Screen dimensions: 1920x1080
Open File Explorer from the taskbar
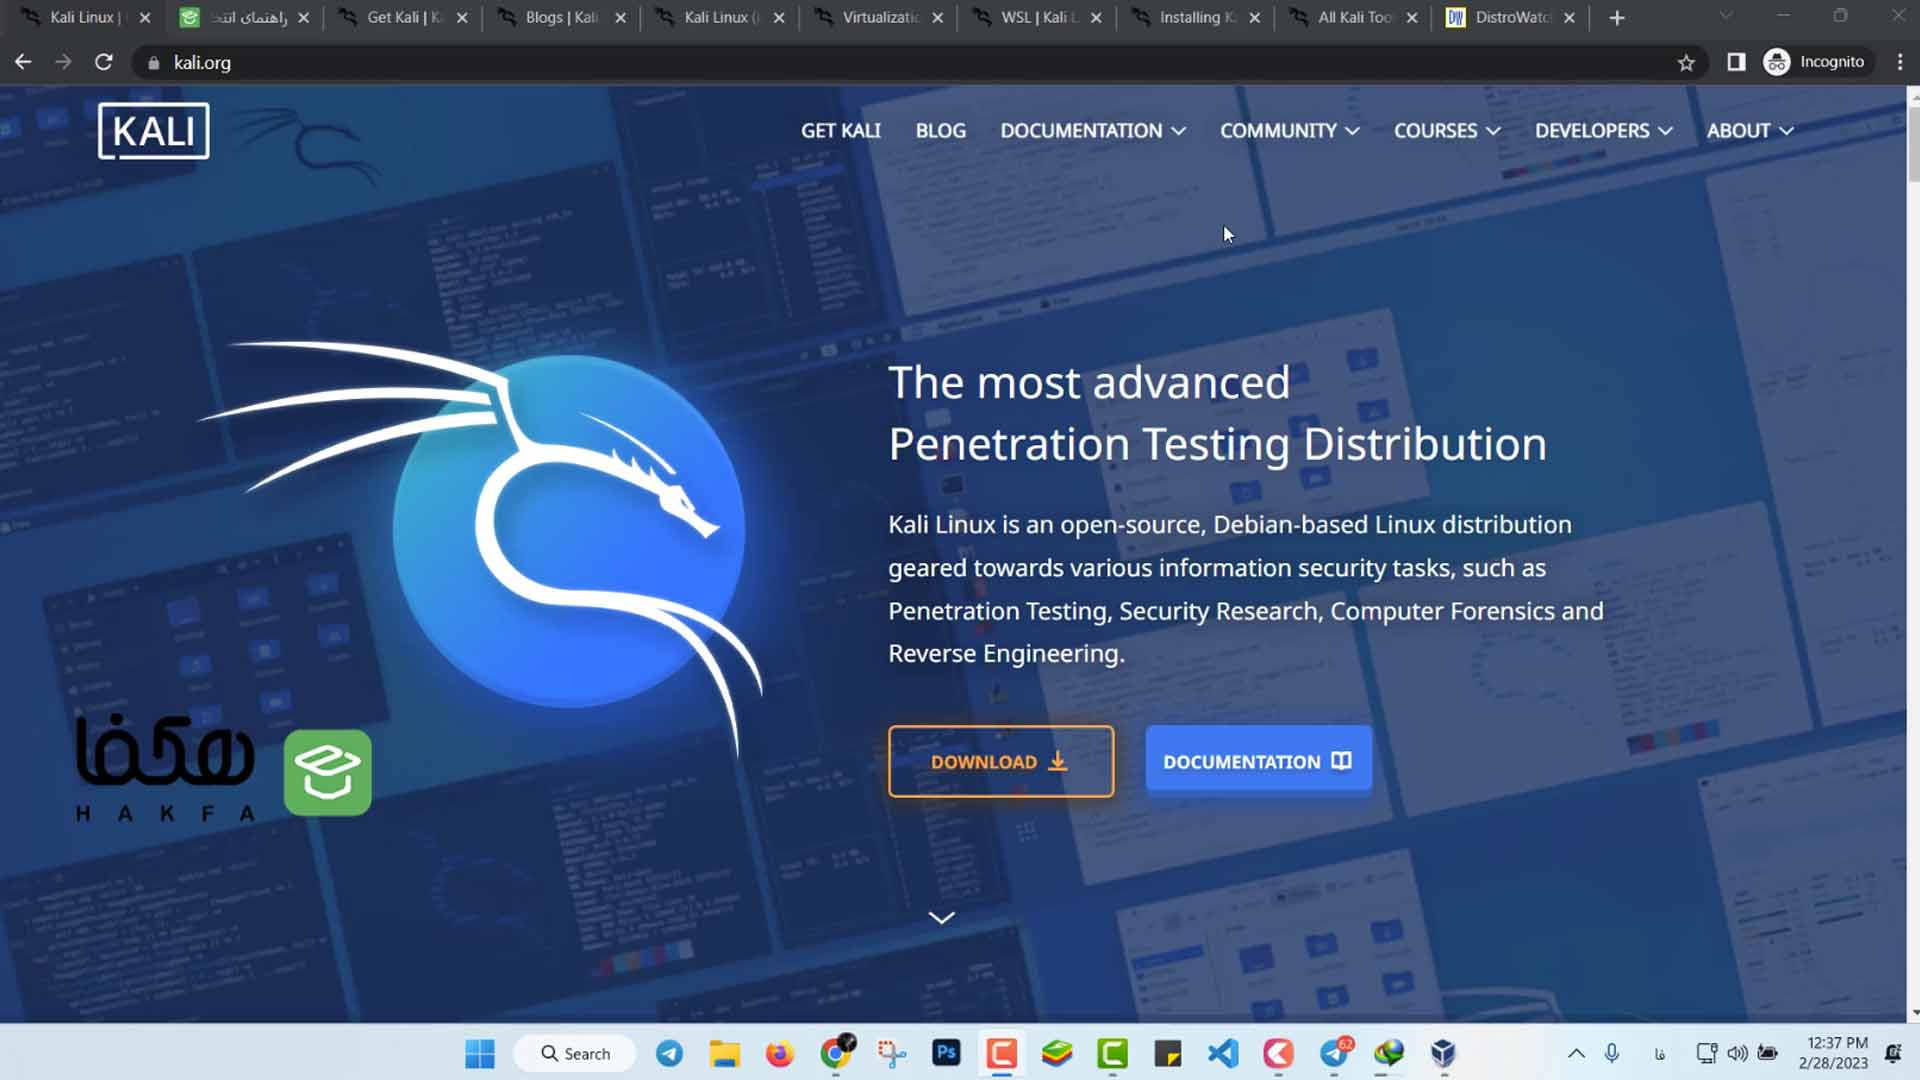click(724, 1053)
